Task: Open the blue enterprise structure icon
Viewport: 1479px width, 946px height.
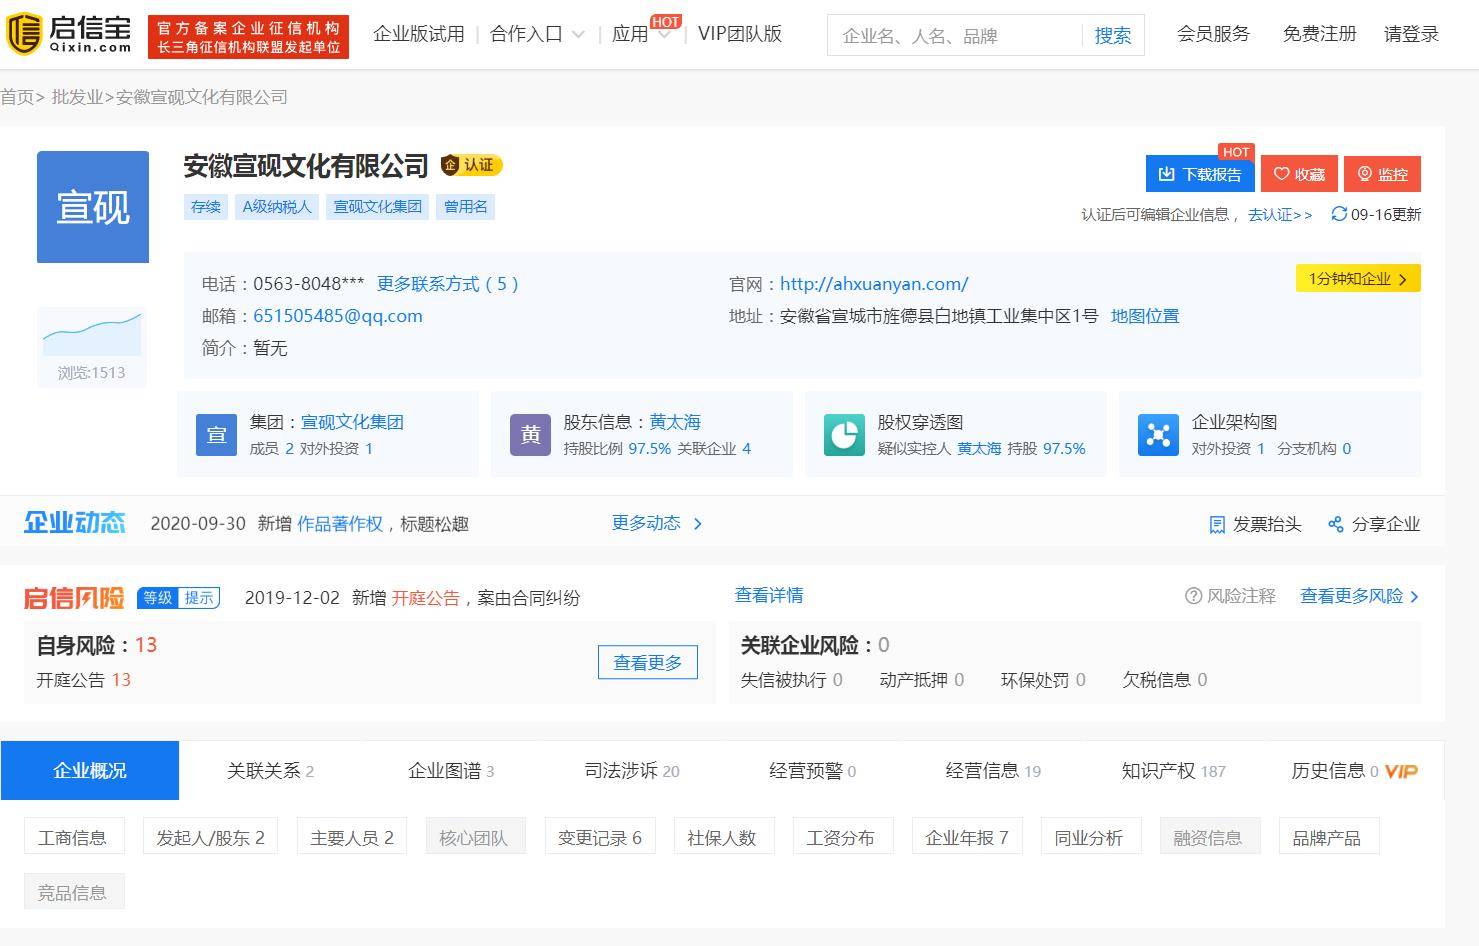Action: coord(1158,435)
